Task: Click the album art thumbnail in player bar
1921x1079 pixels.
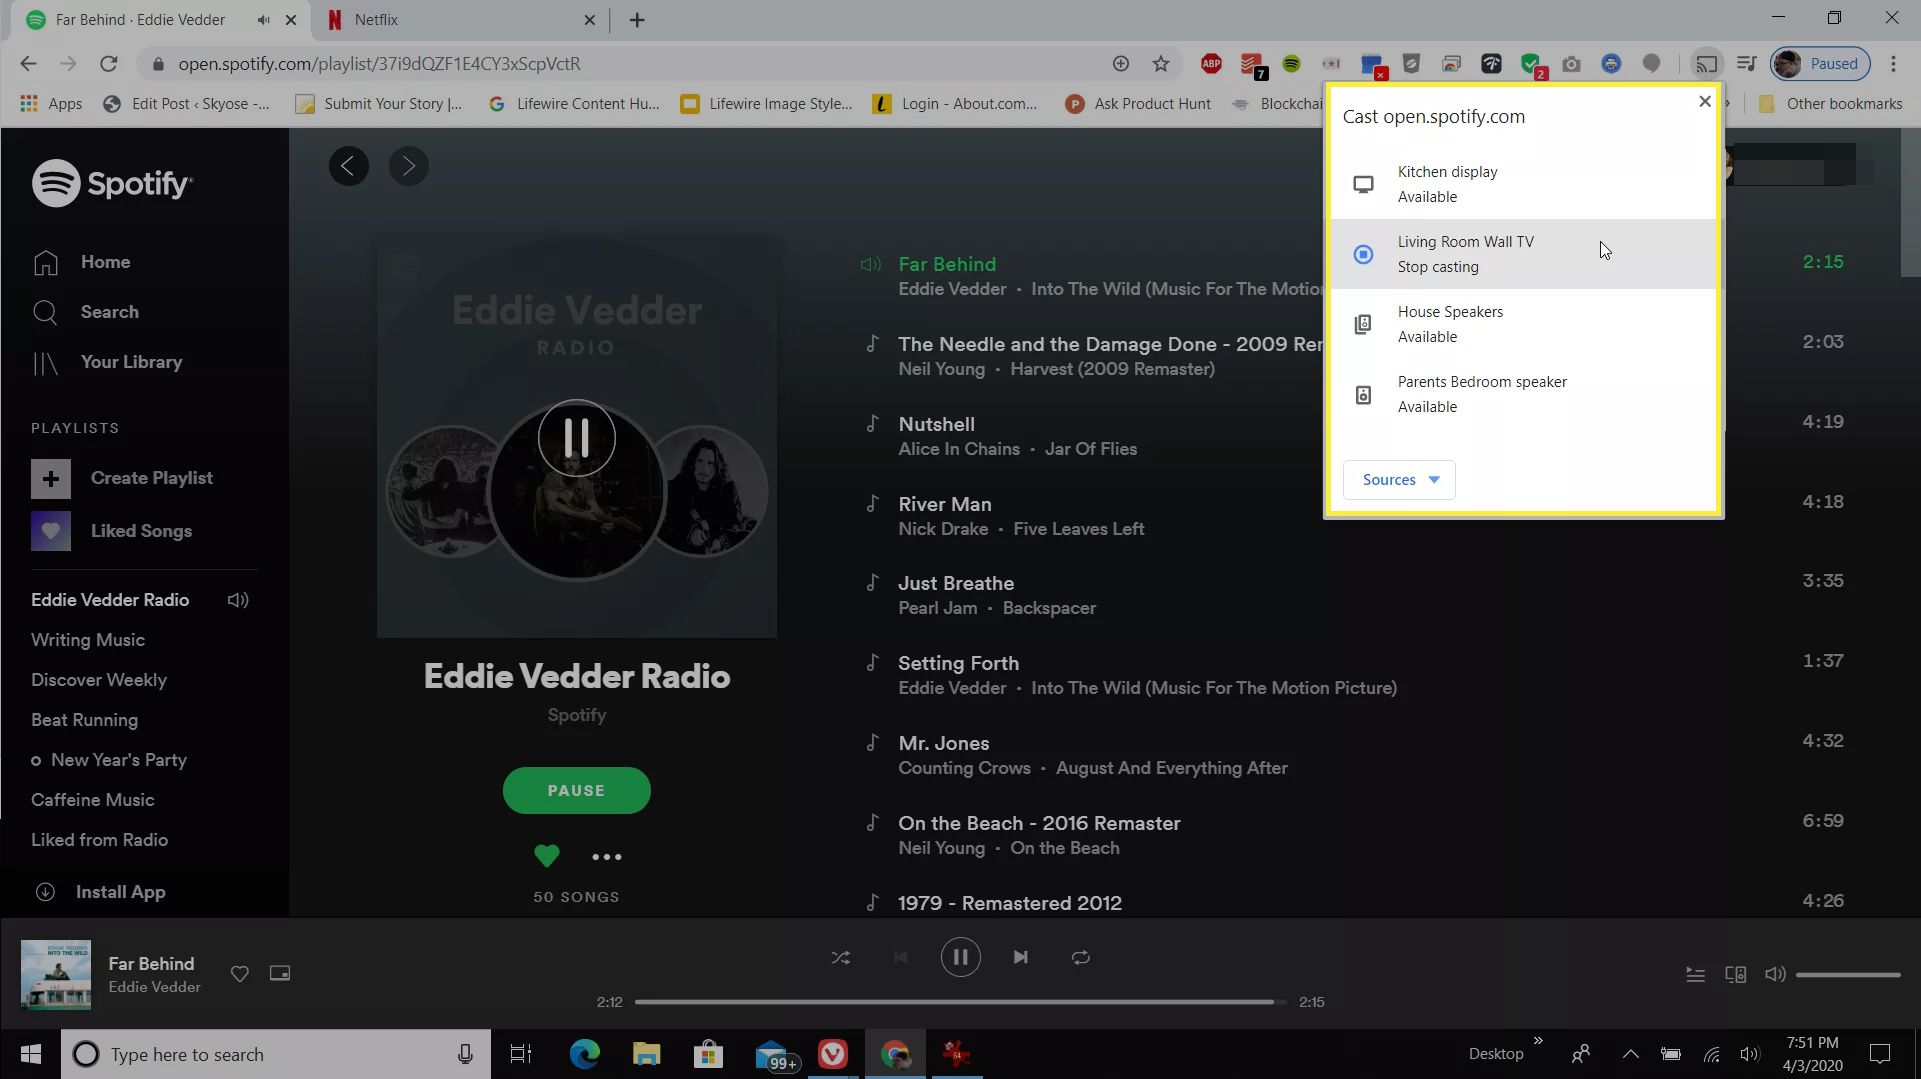Action: [x=56, y=975]
